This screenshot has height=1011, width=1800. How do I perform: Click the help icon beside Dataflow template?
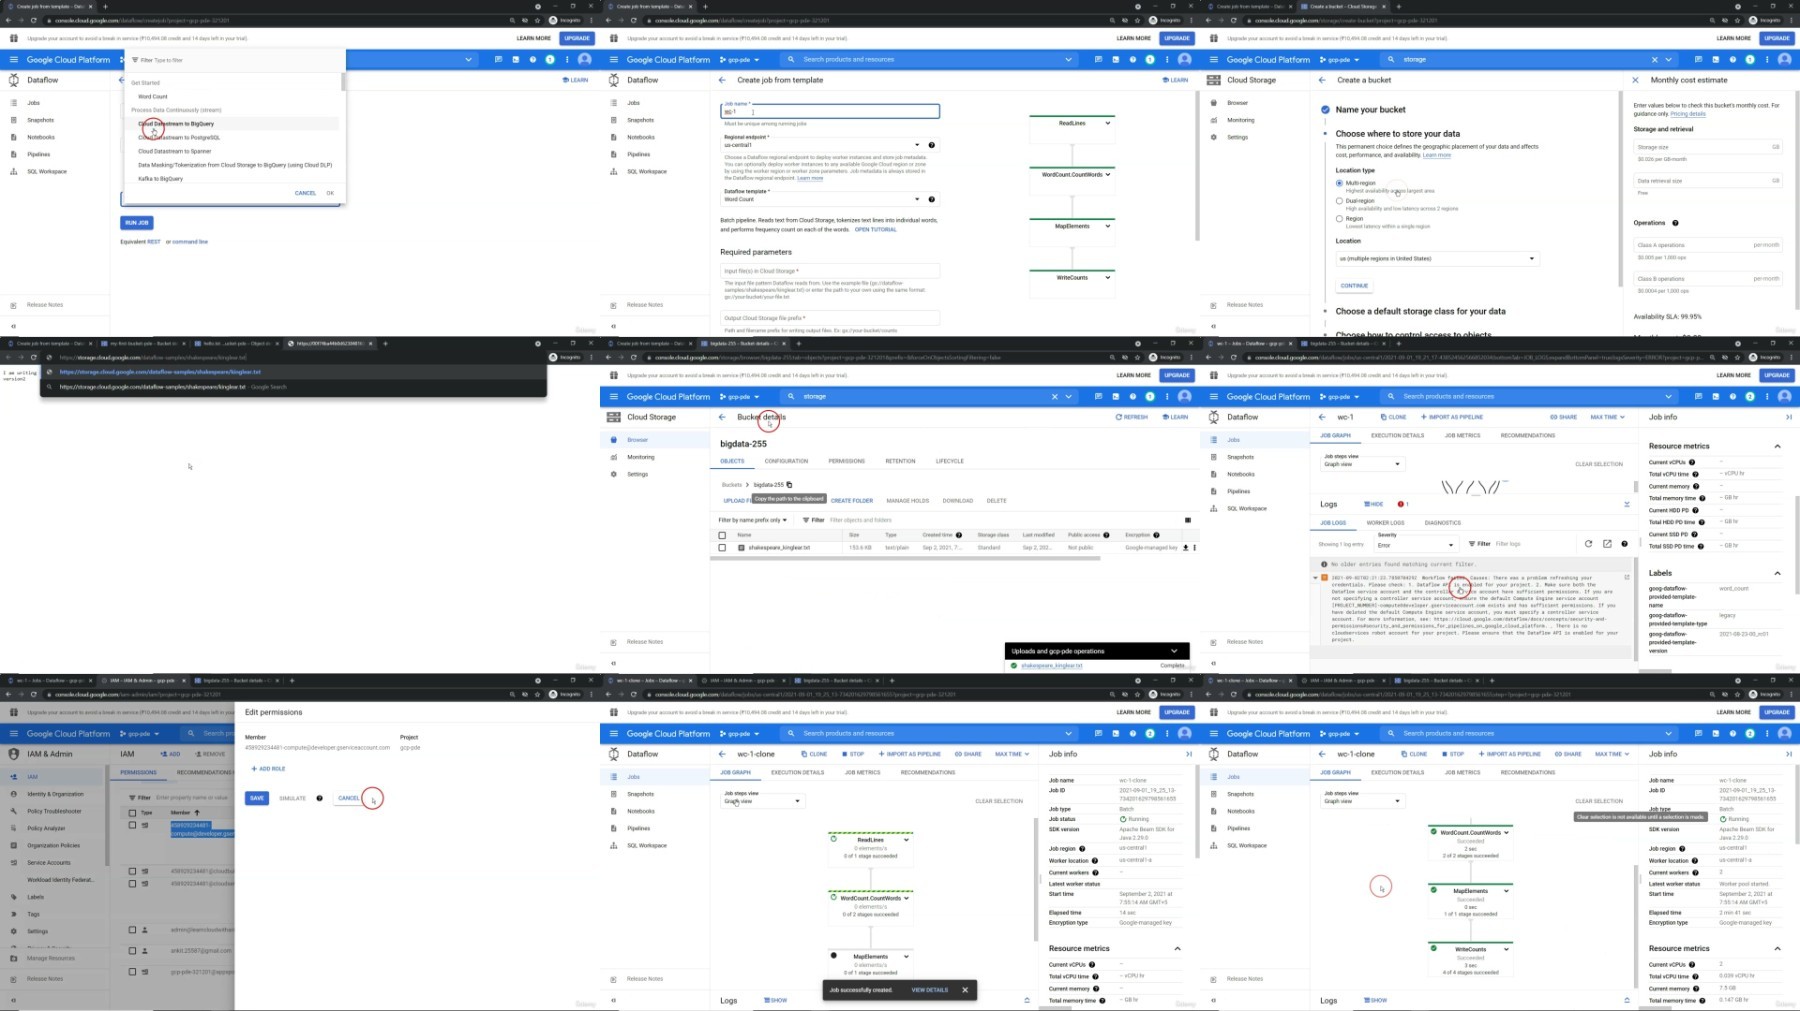pos(932,199)
